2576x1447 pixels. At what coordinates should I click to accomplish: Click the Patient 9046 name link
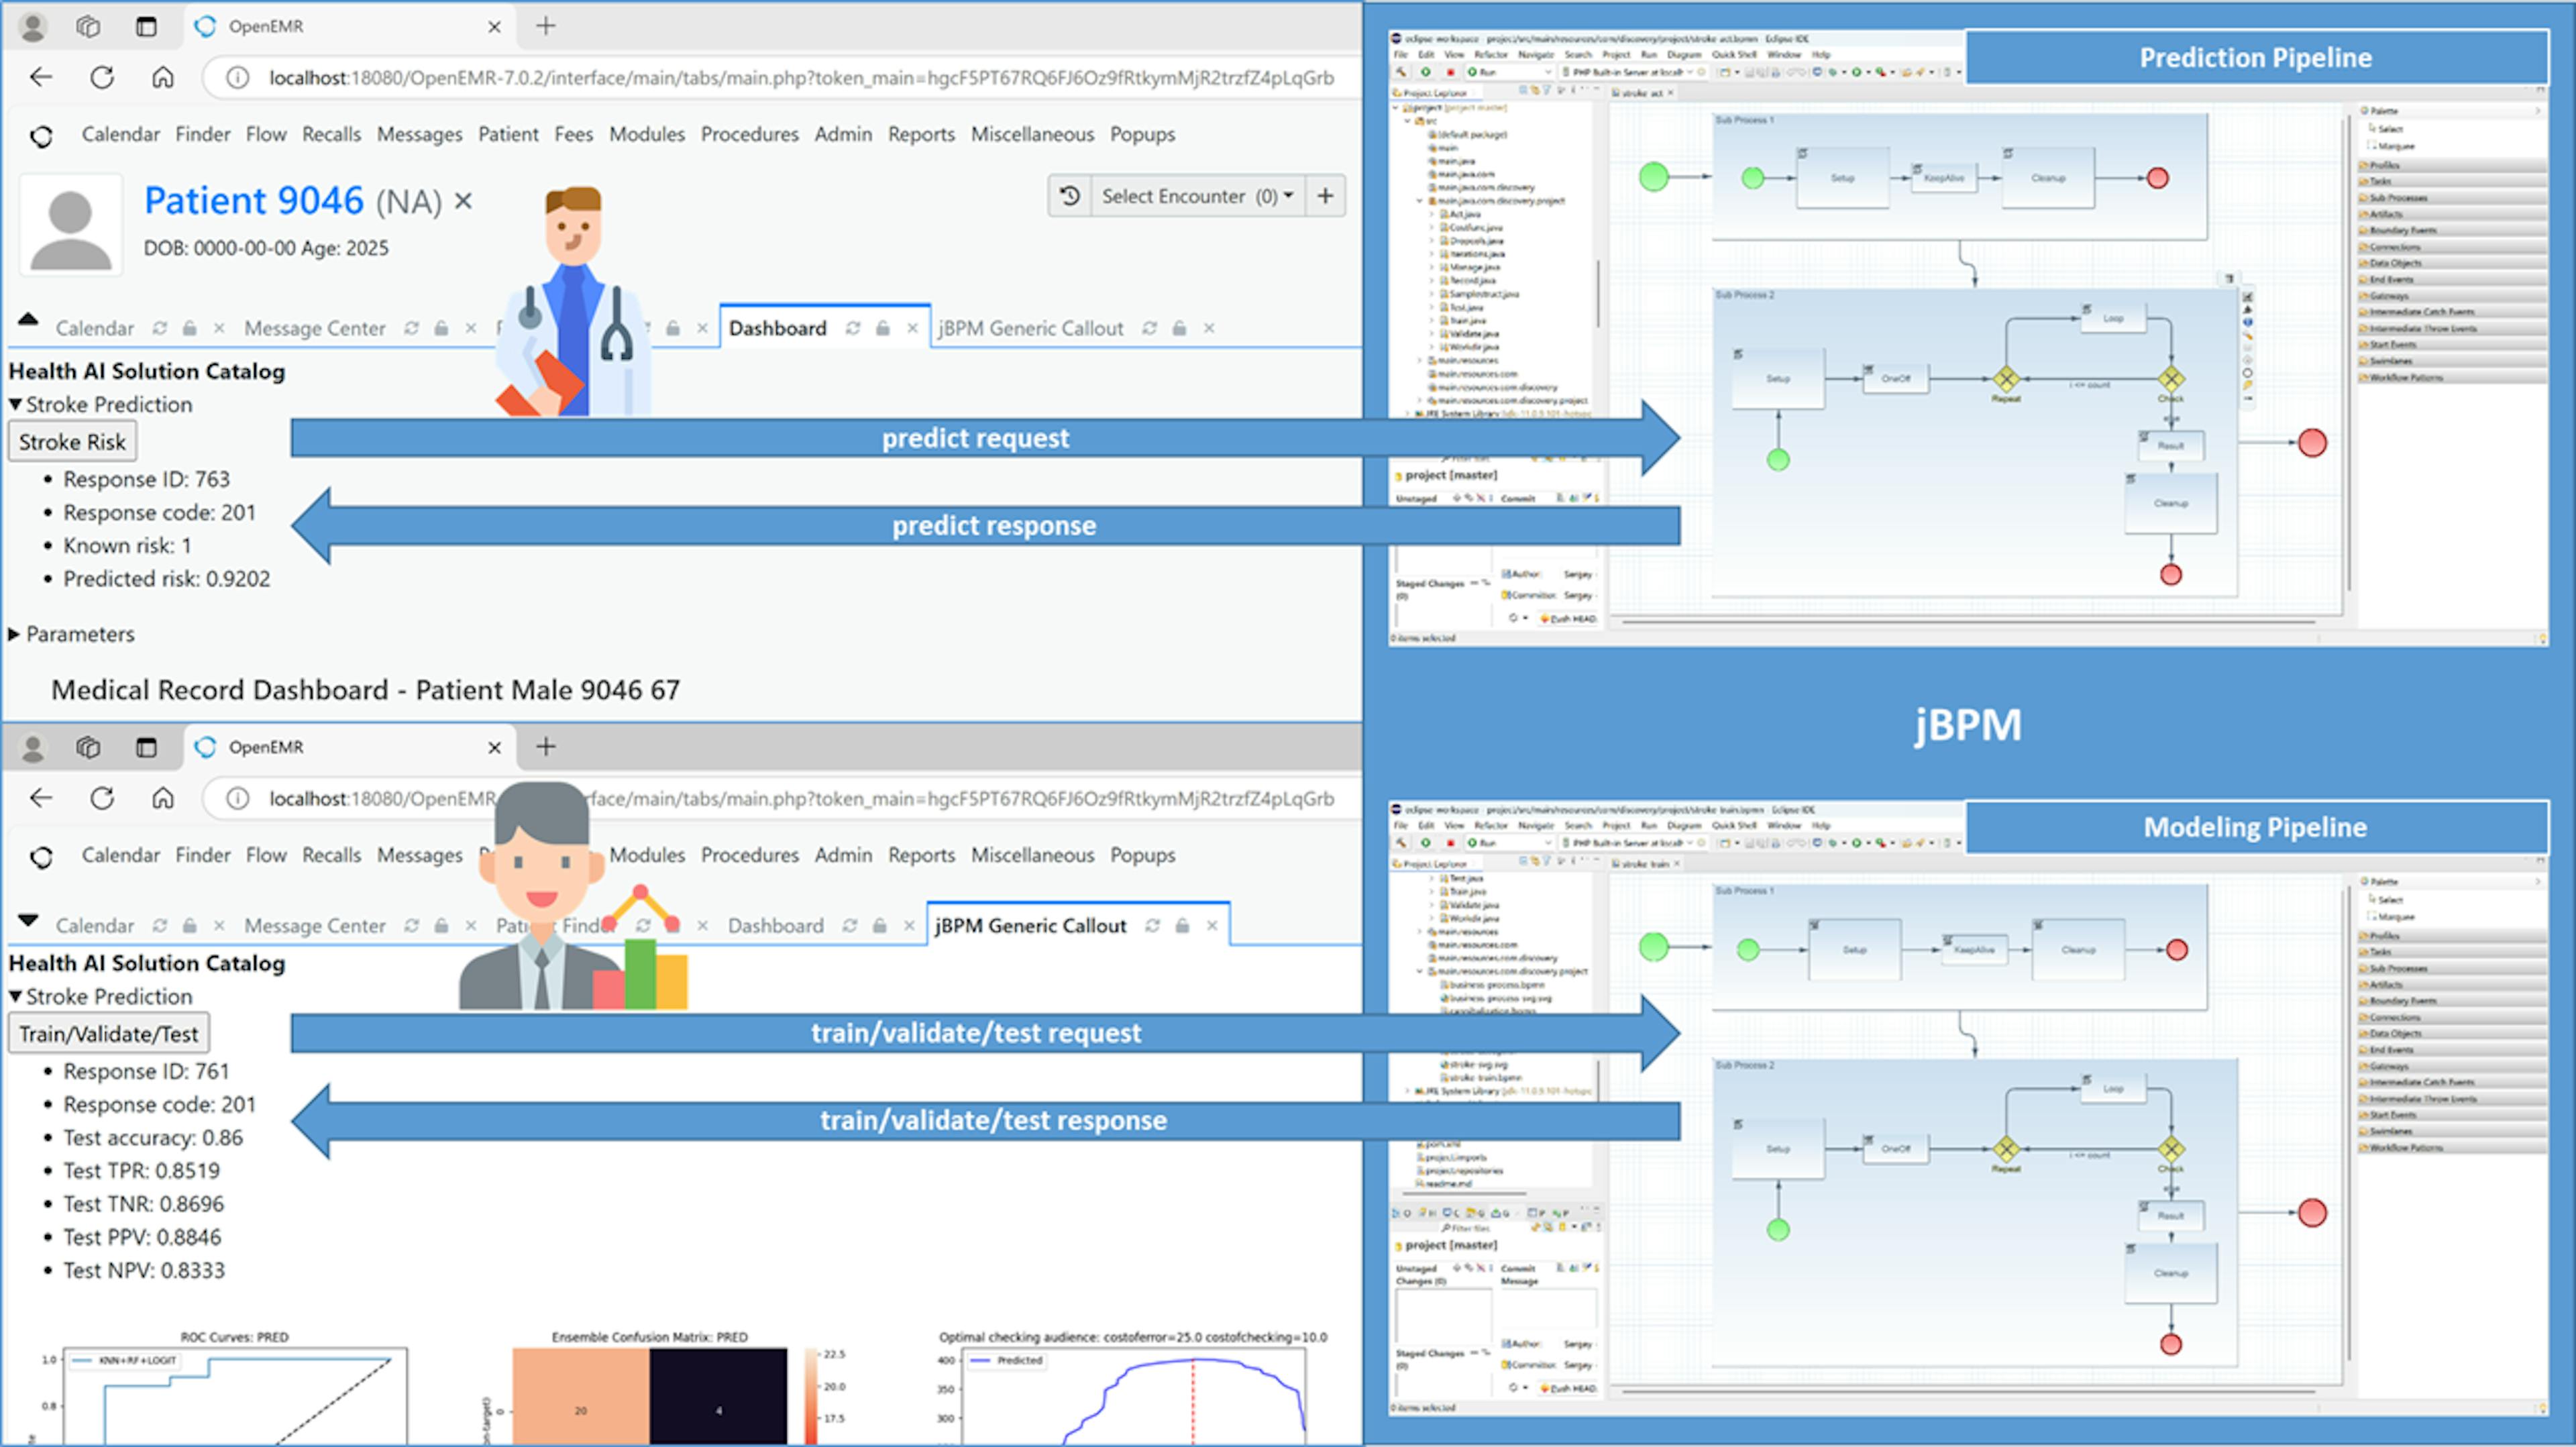click(x=253, y=201)
